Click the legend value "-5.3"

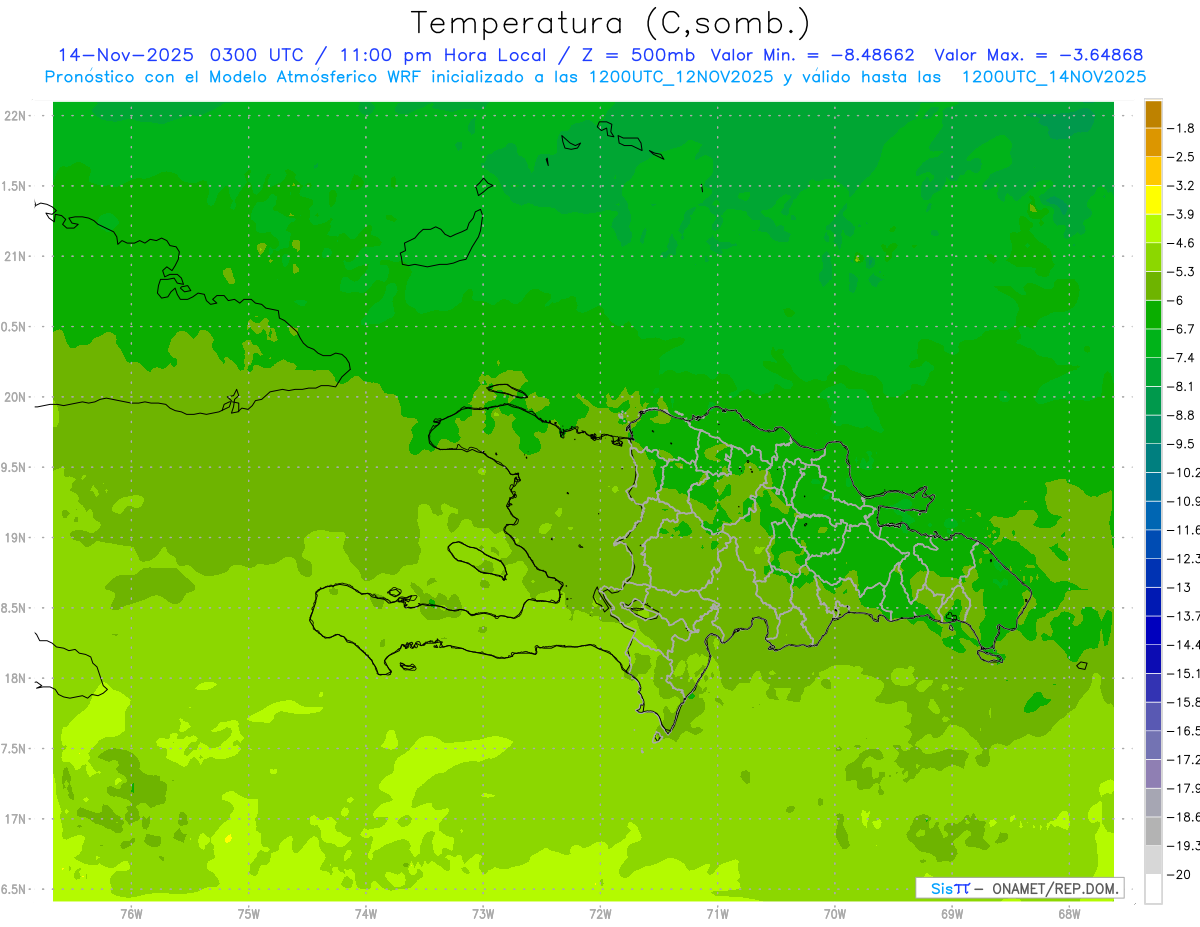tap(1182, 272)
